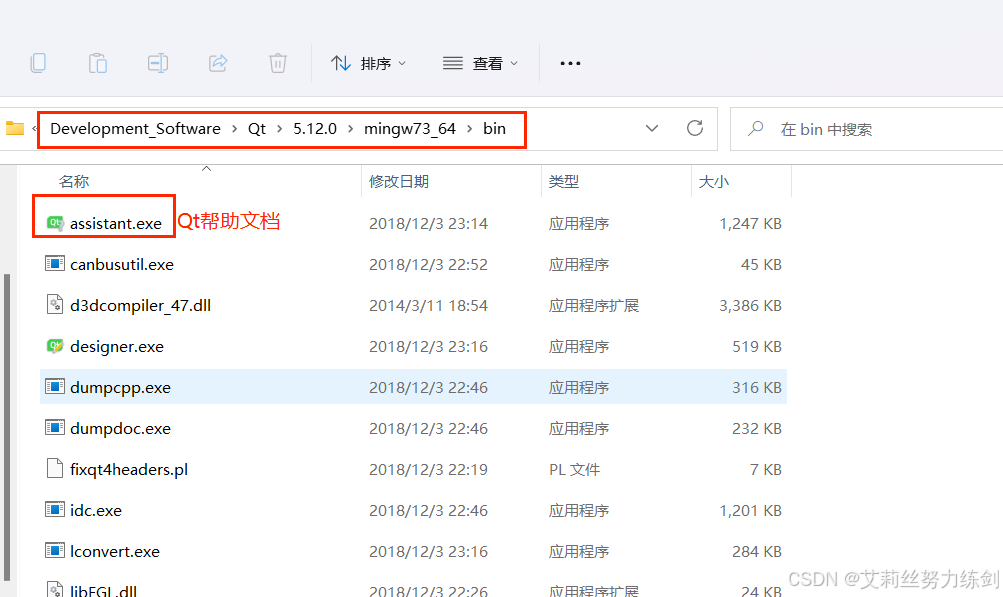The image size is (1003, 597).
Task: Expand chevron after Development_Software breadcrumb
Action: click(234, 129)
